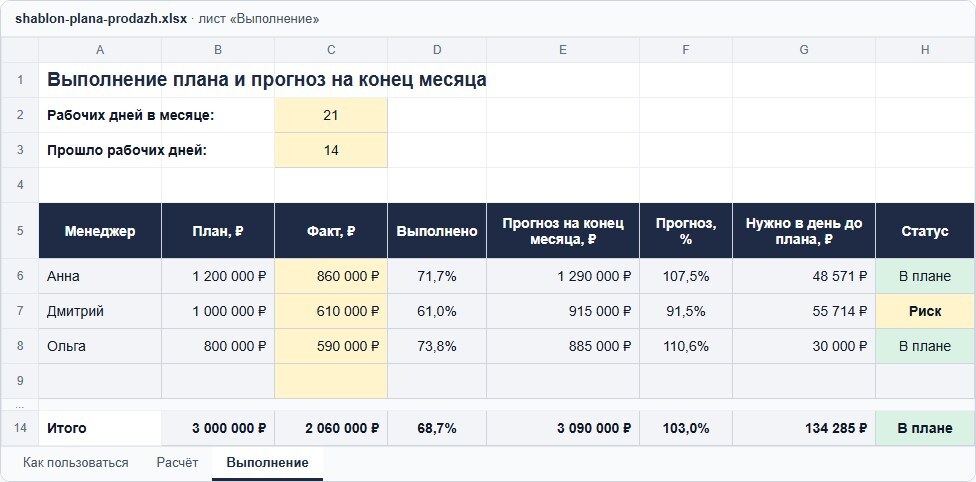Select Dmitry's plan cell 1 000 000 ₽

218,311
